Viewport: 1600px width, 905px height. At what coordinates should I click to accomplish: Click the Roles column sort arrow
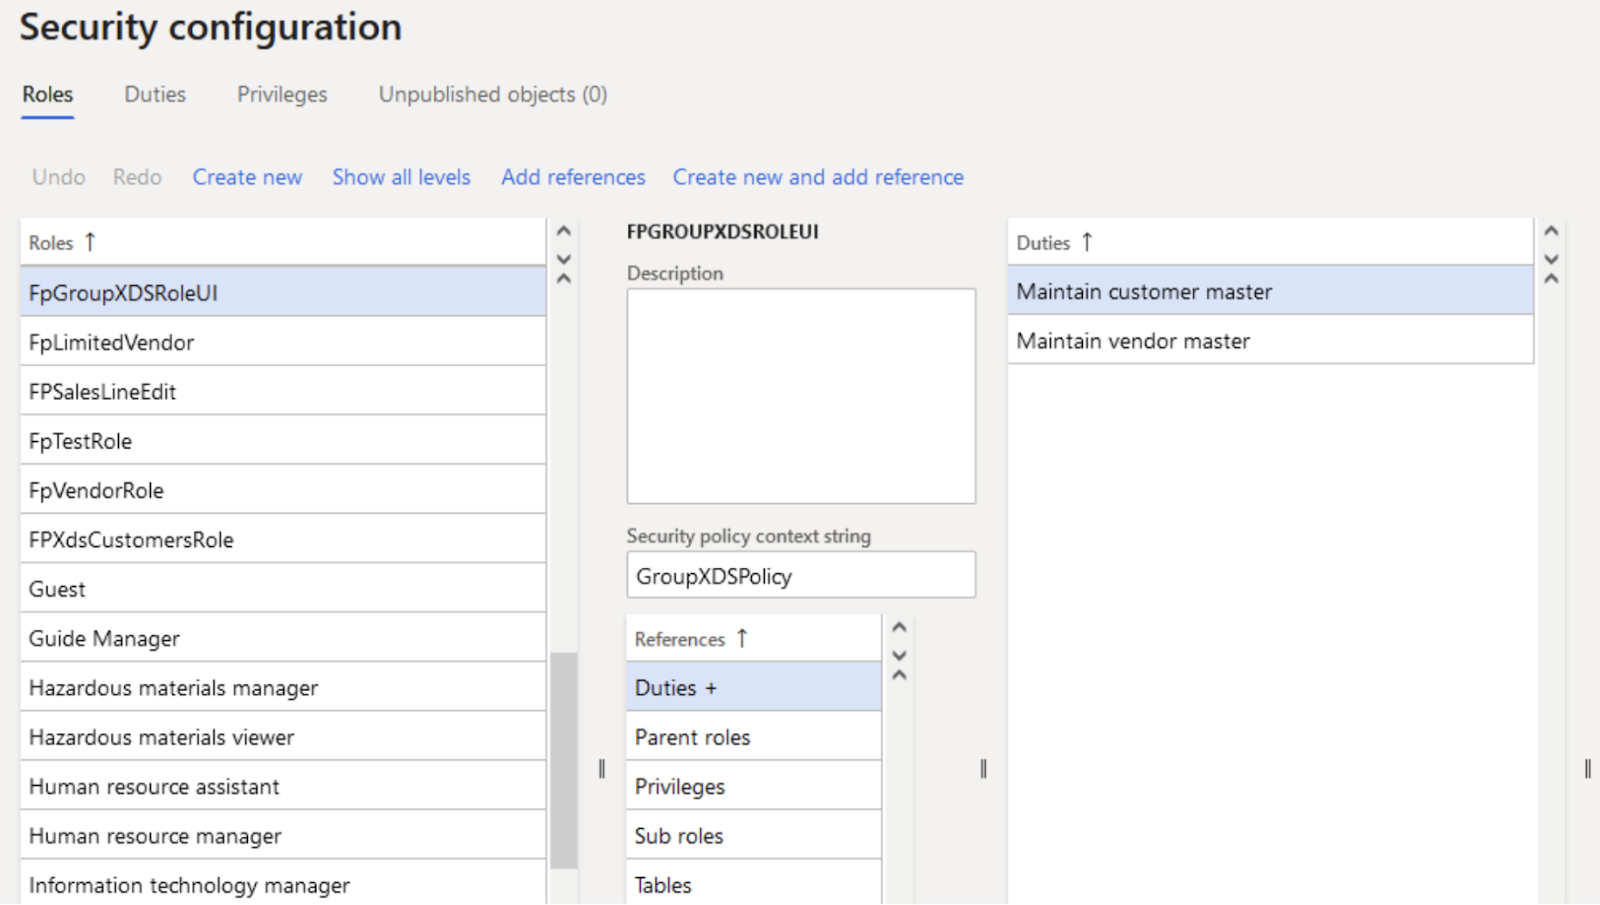[x=90, y=242]
